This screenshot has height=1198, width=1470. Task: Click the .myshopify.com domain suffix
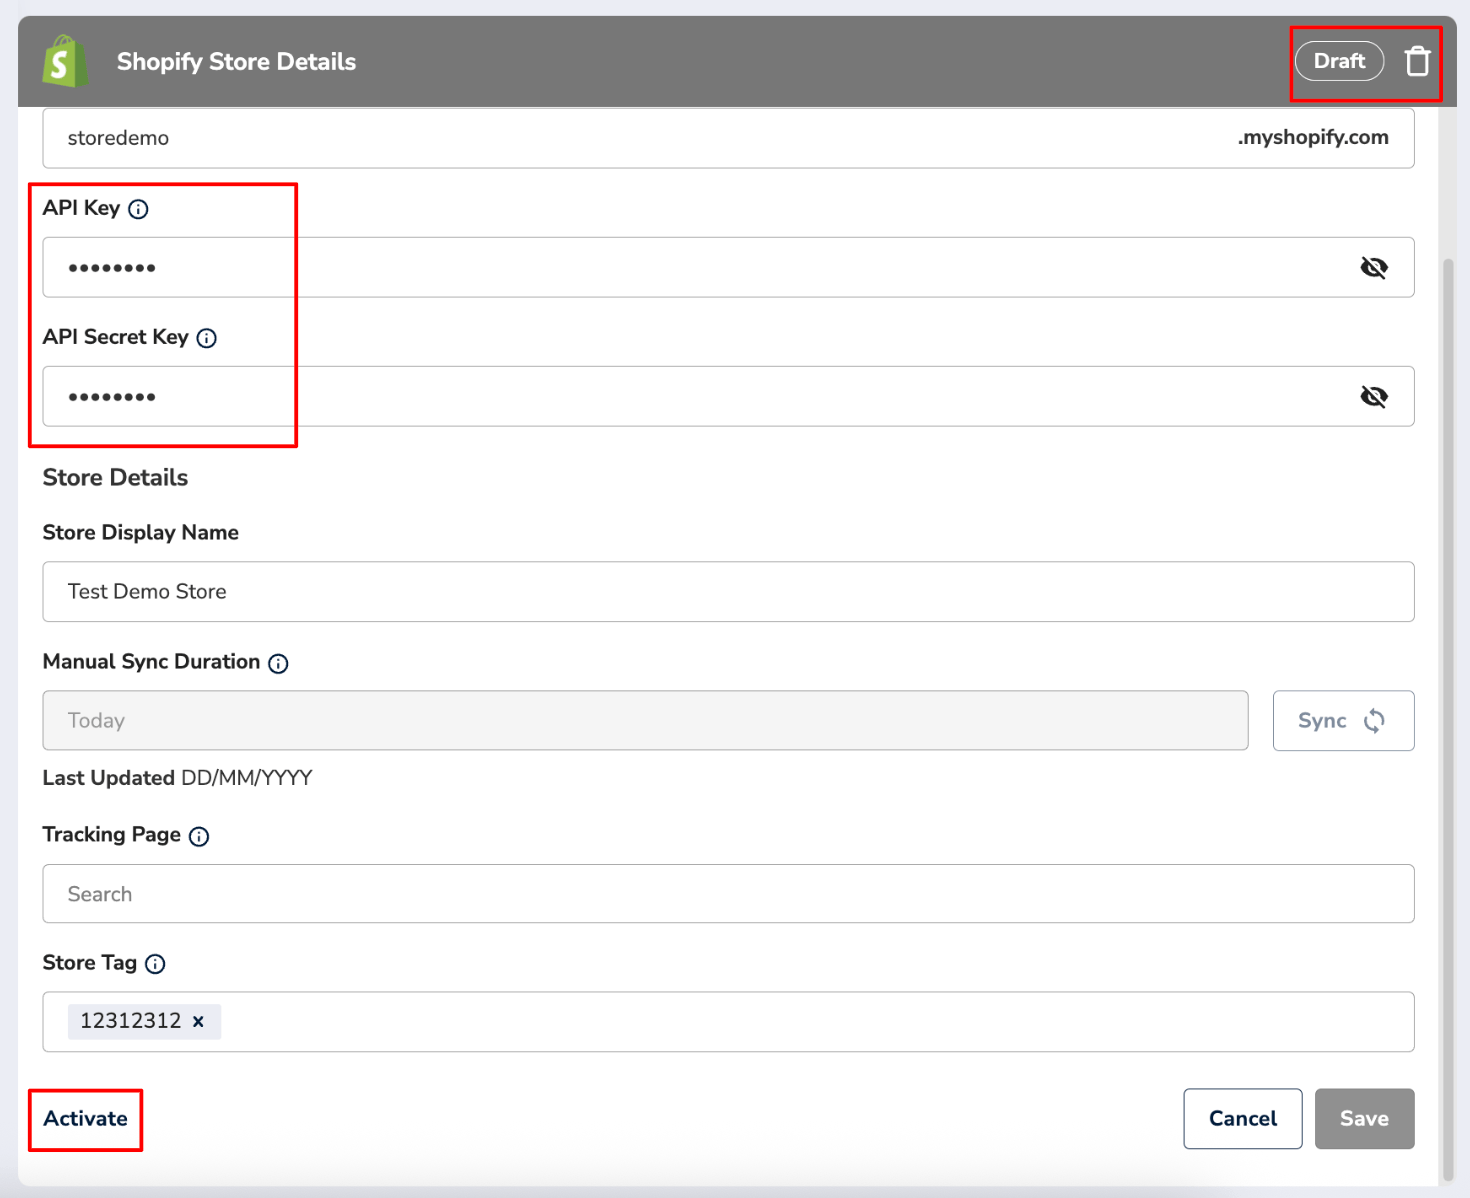[x=1313, y=137]
